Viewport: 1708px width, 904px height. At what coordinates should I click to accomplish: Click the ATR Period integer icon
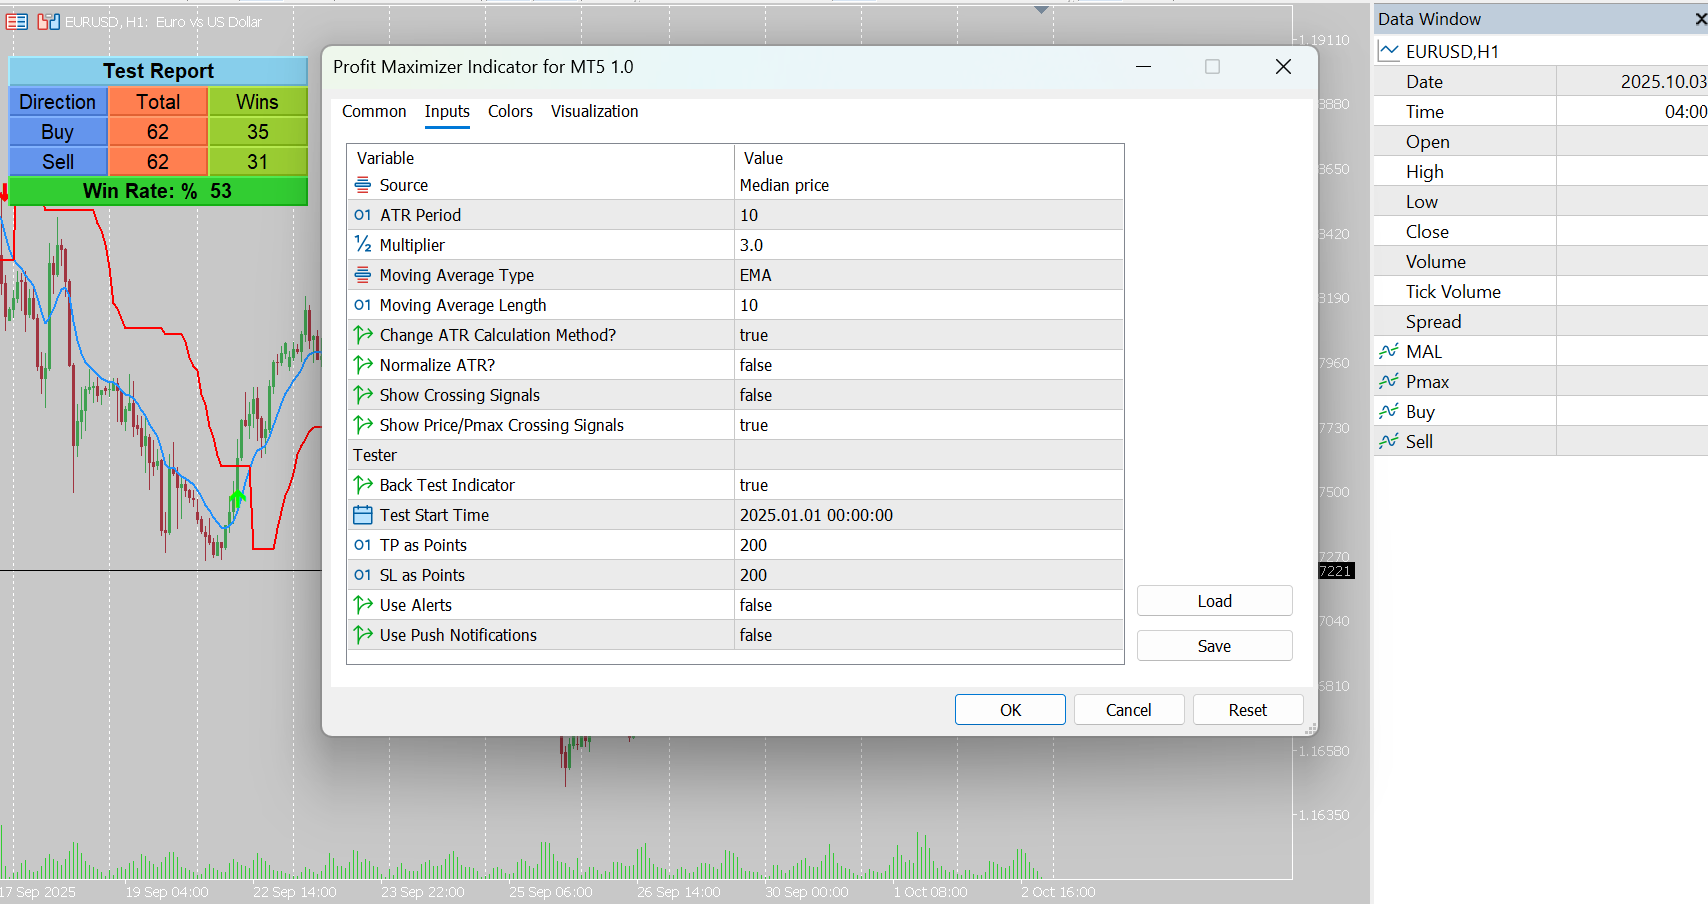pyautogui.click(x=363, y=215)
